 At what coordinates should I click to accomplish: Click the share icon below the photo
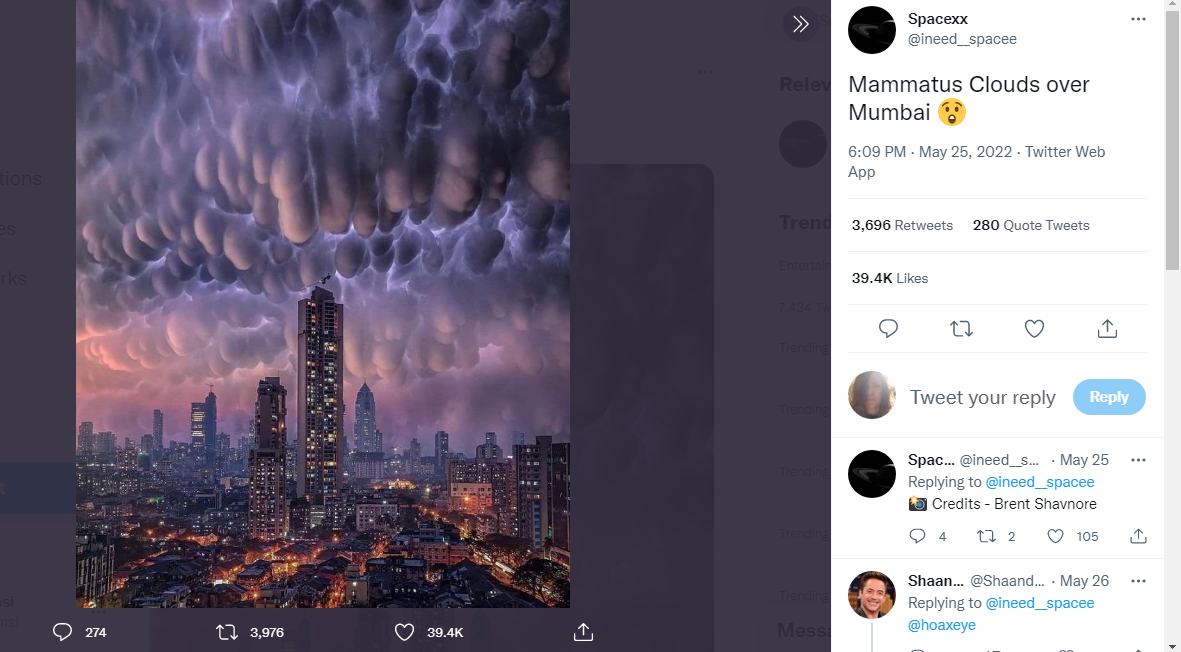pos(584,632)
